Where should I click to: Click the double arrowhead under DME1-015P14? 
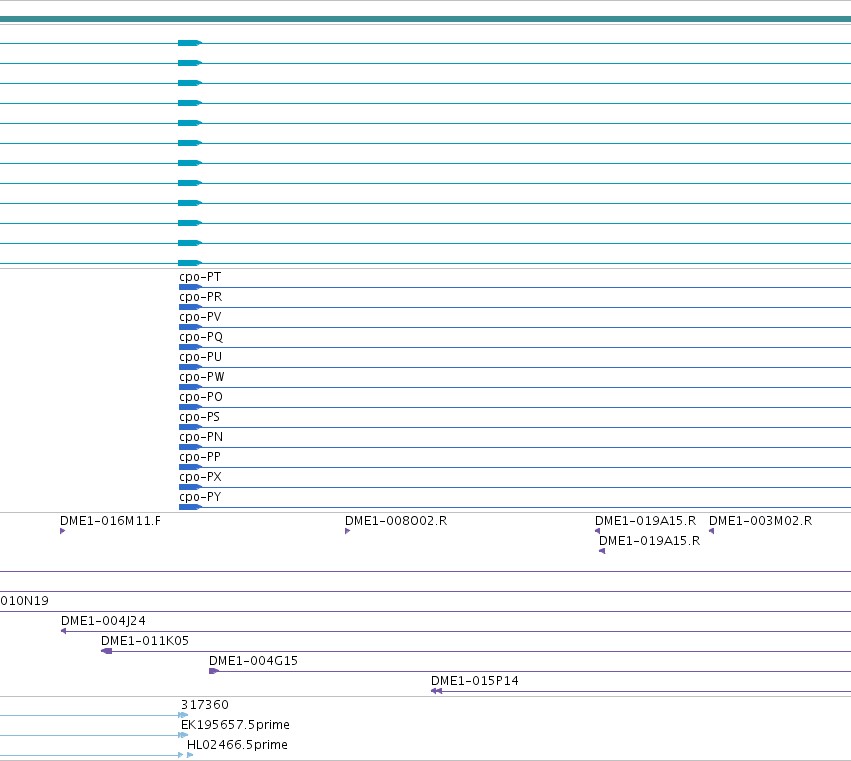436,691
